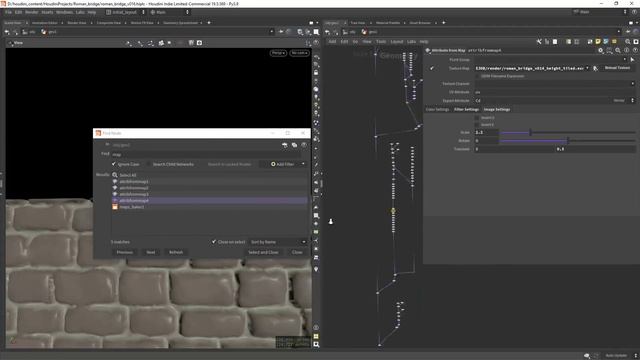The image size is (640, 360).
Task: Open Texture Map file chooser icon
Action: (596, 68)
